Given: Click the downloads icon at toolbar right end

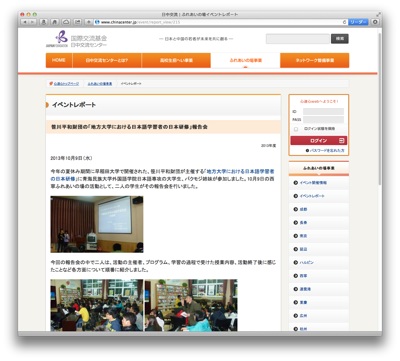Looking at the screenshot, I should coord(375,22).
